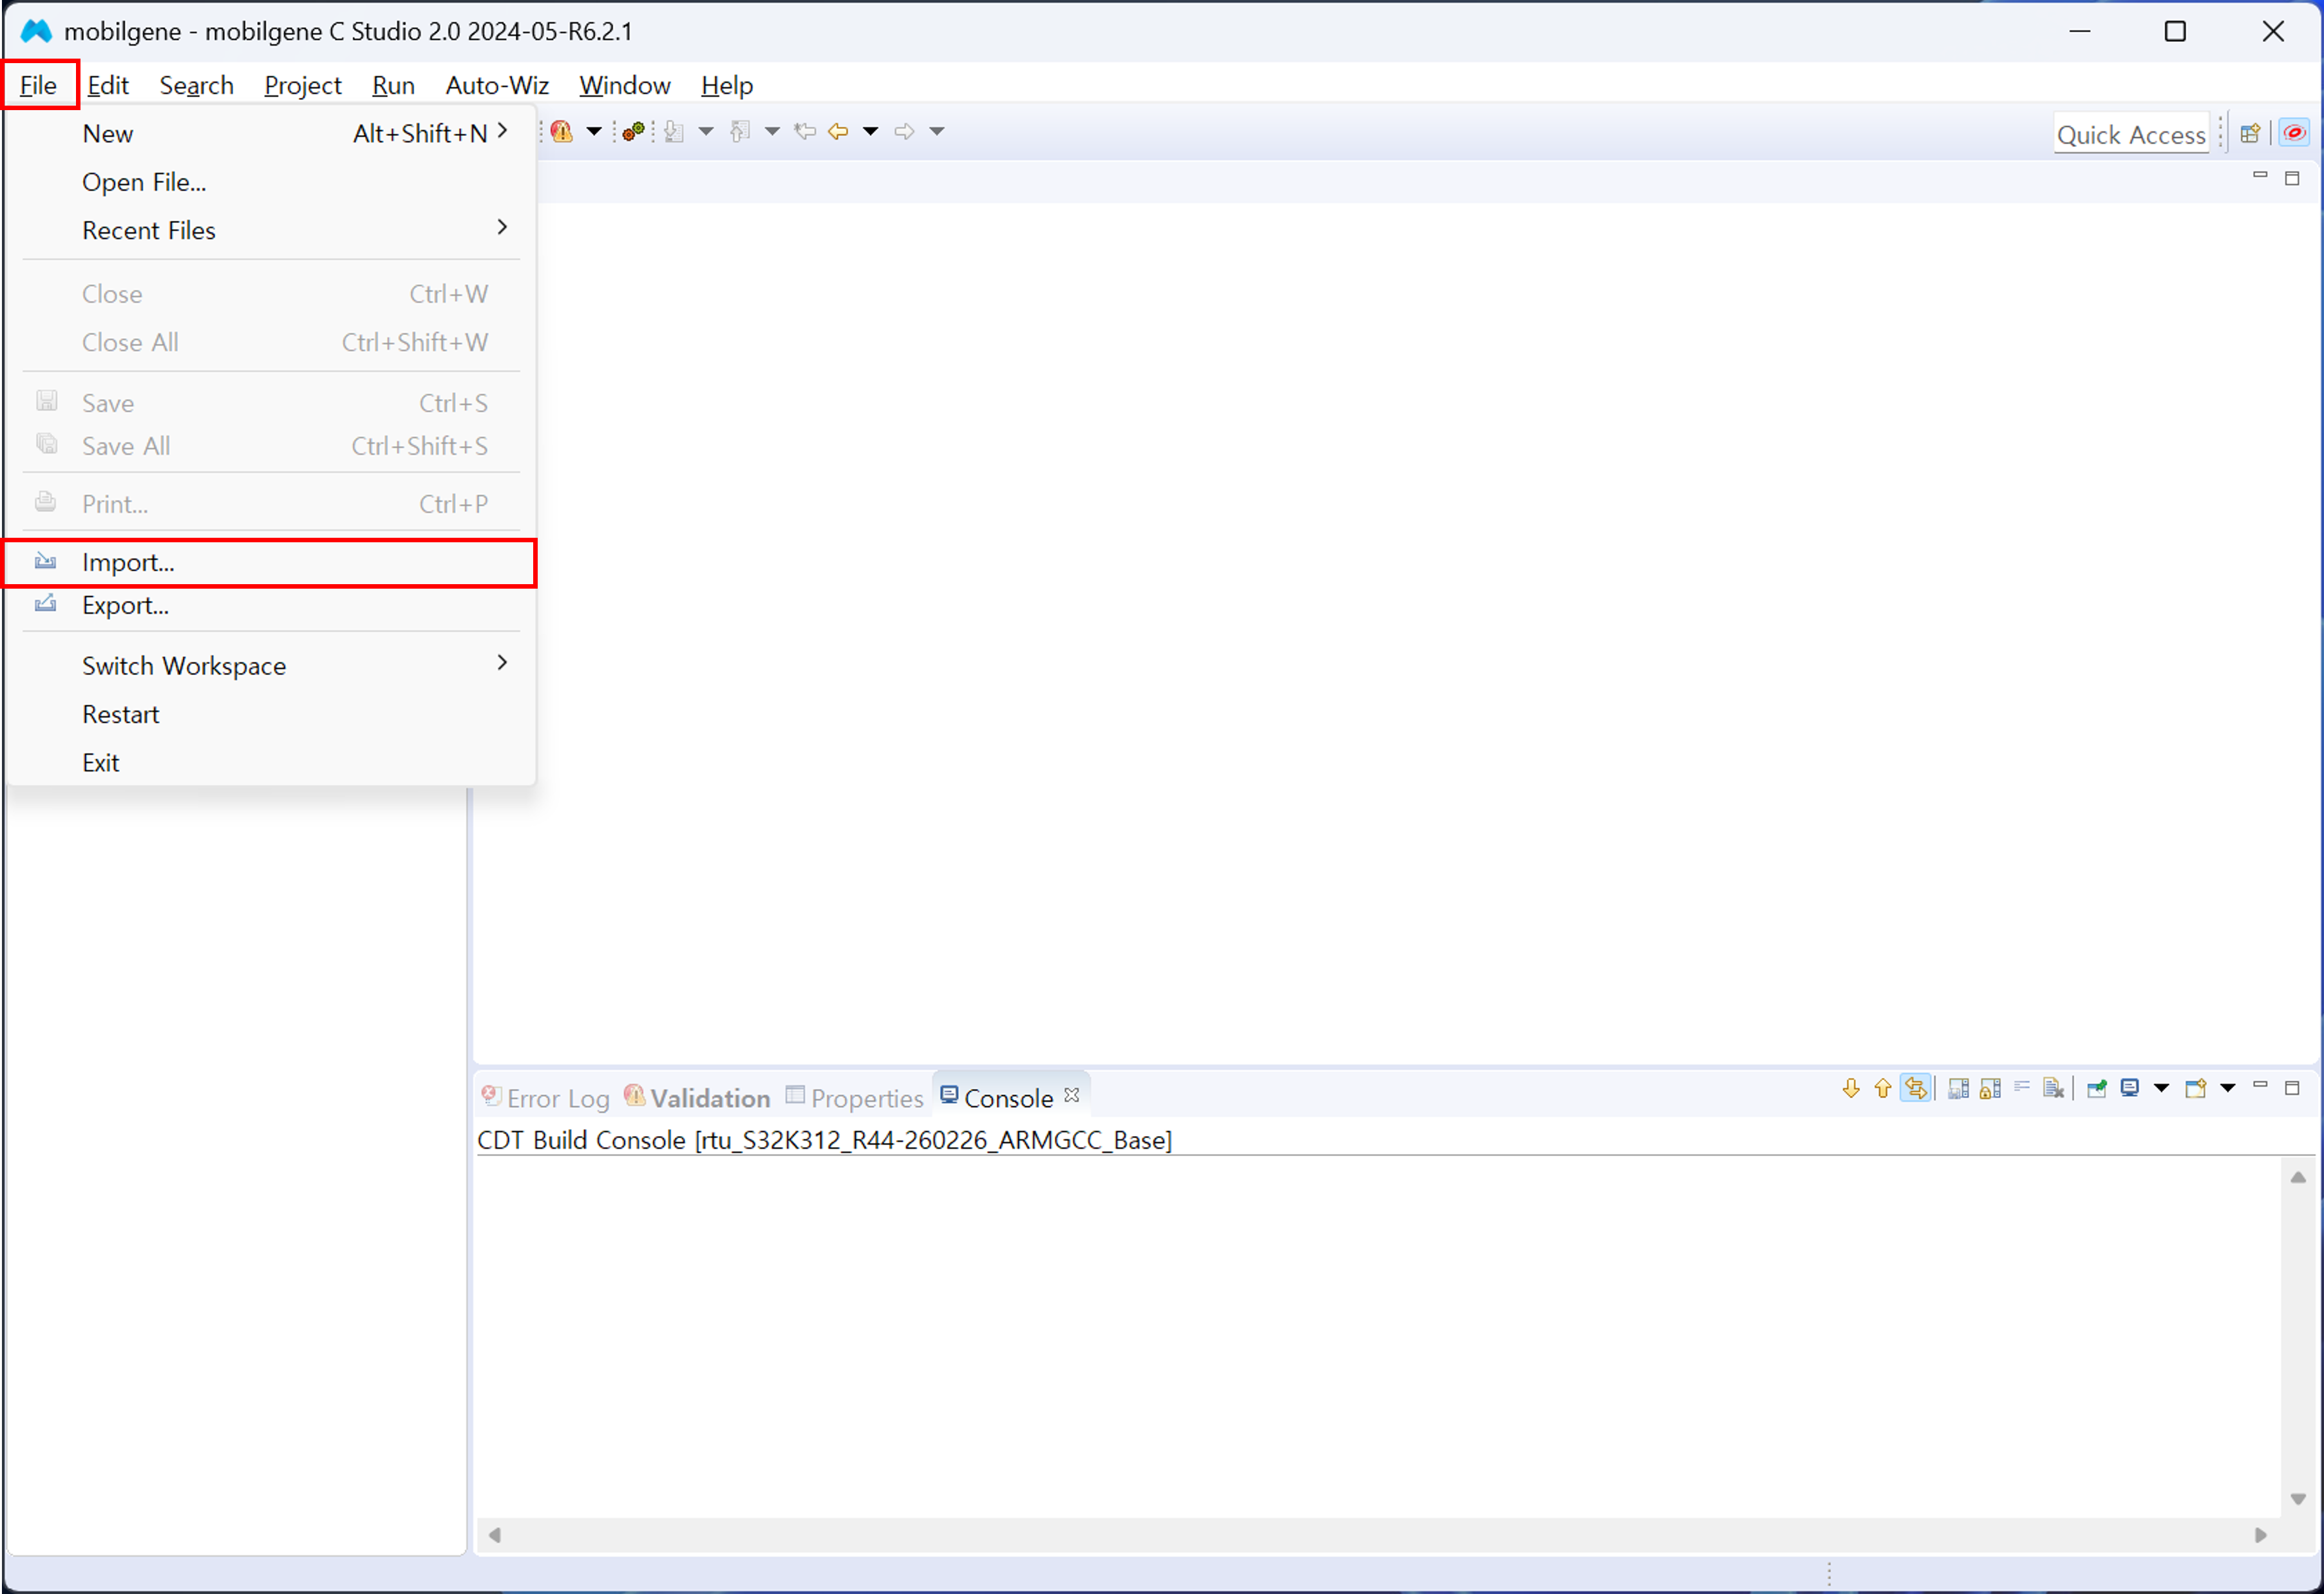Click the Properties tab icon

(796, 1095)
